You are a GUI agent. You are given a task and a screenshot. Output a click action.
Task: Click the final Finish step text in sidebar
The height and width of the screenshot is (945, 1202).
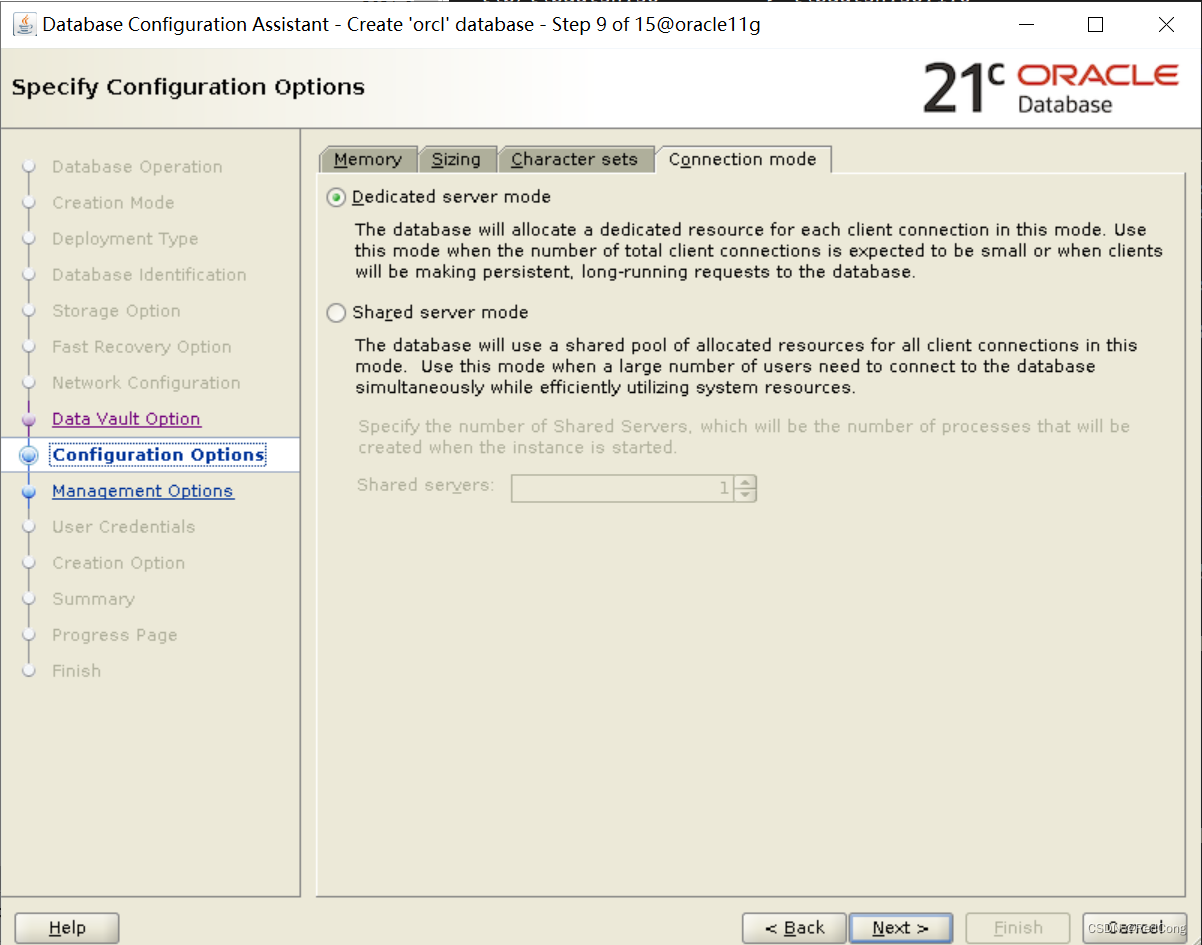pos(76,671)
